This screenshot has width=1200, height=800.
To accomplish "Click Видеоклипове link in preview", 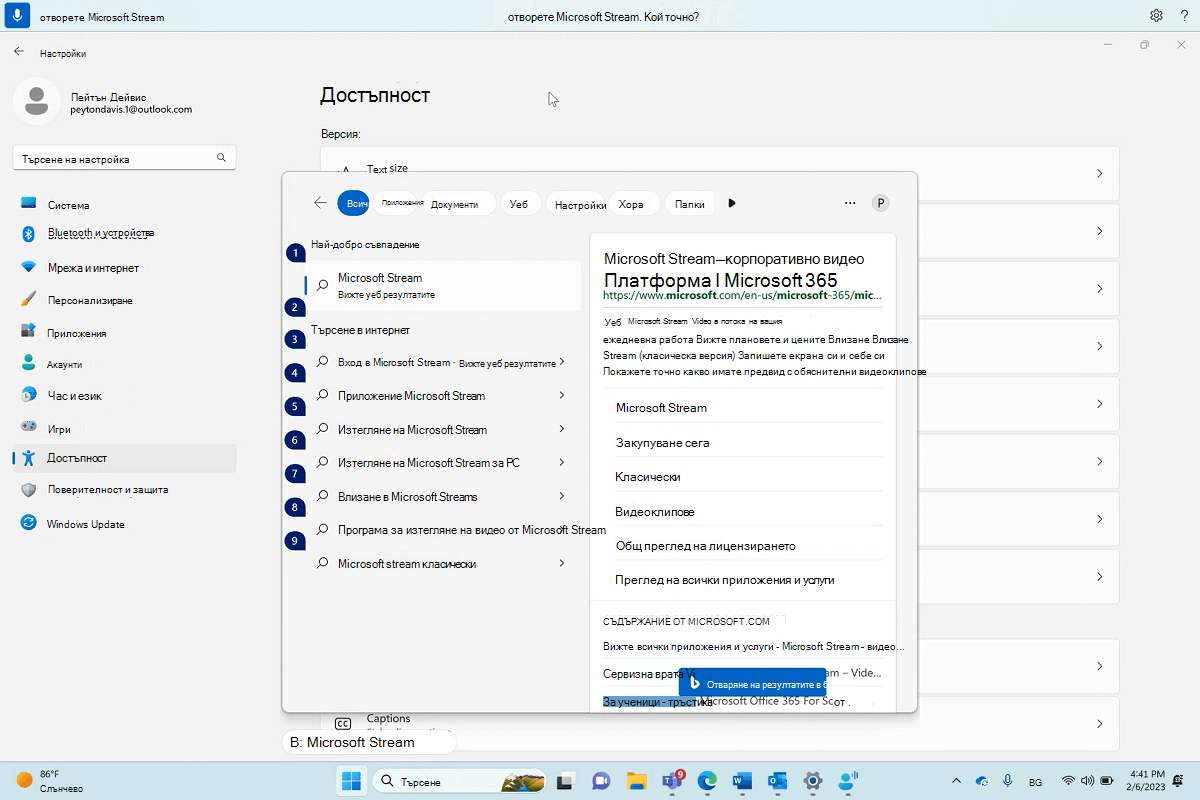I will click(x=655, y=511).
